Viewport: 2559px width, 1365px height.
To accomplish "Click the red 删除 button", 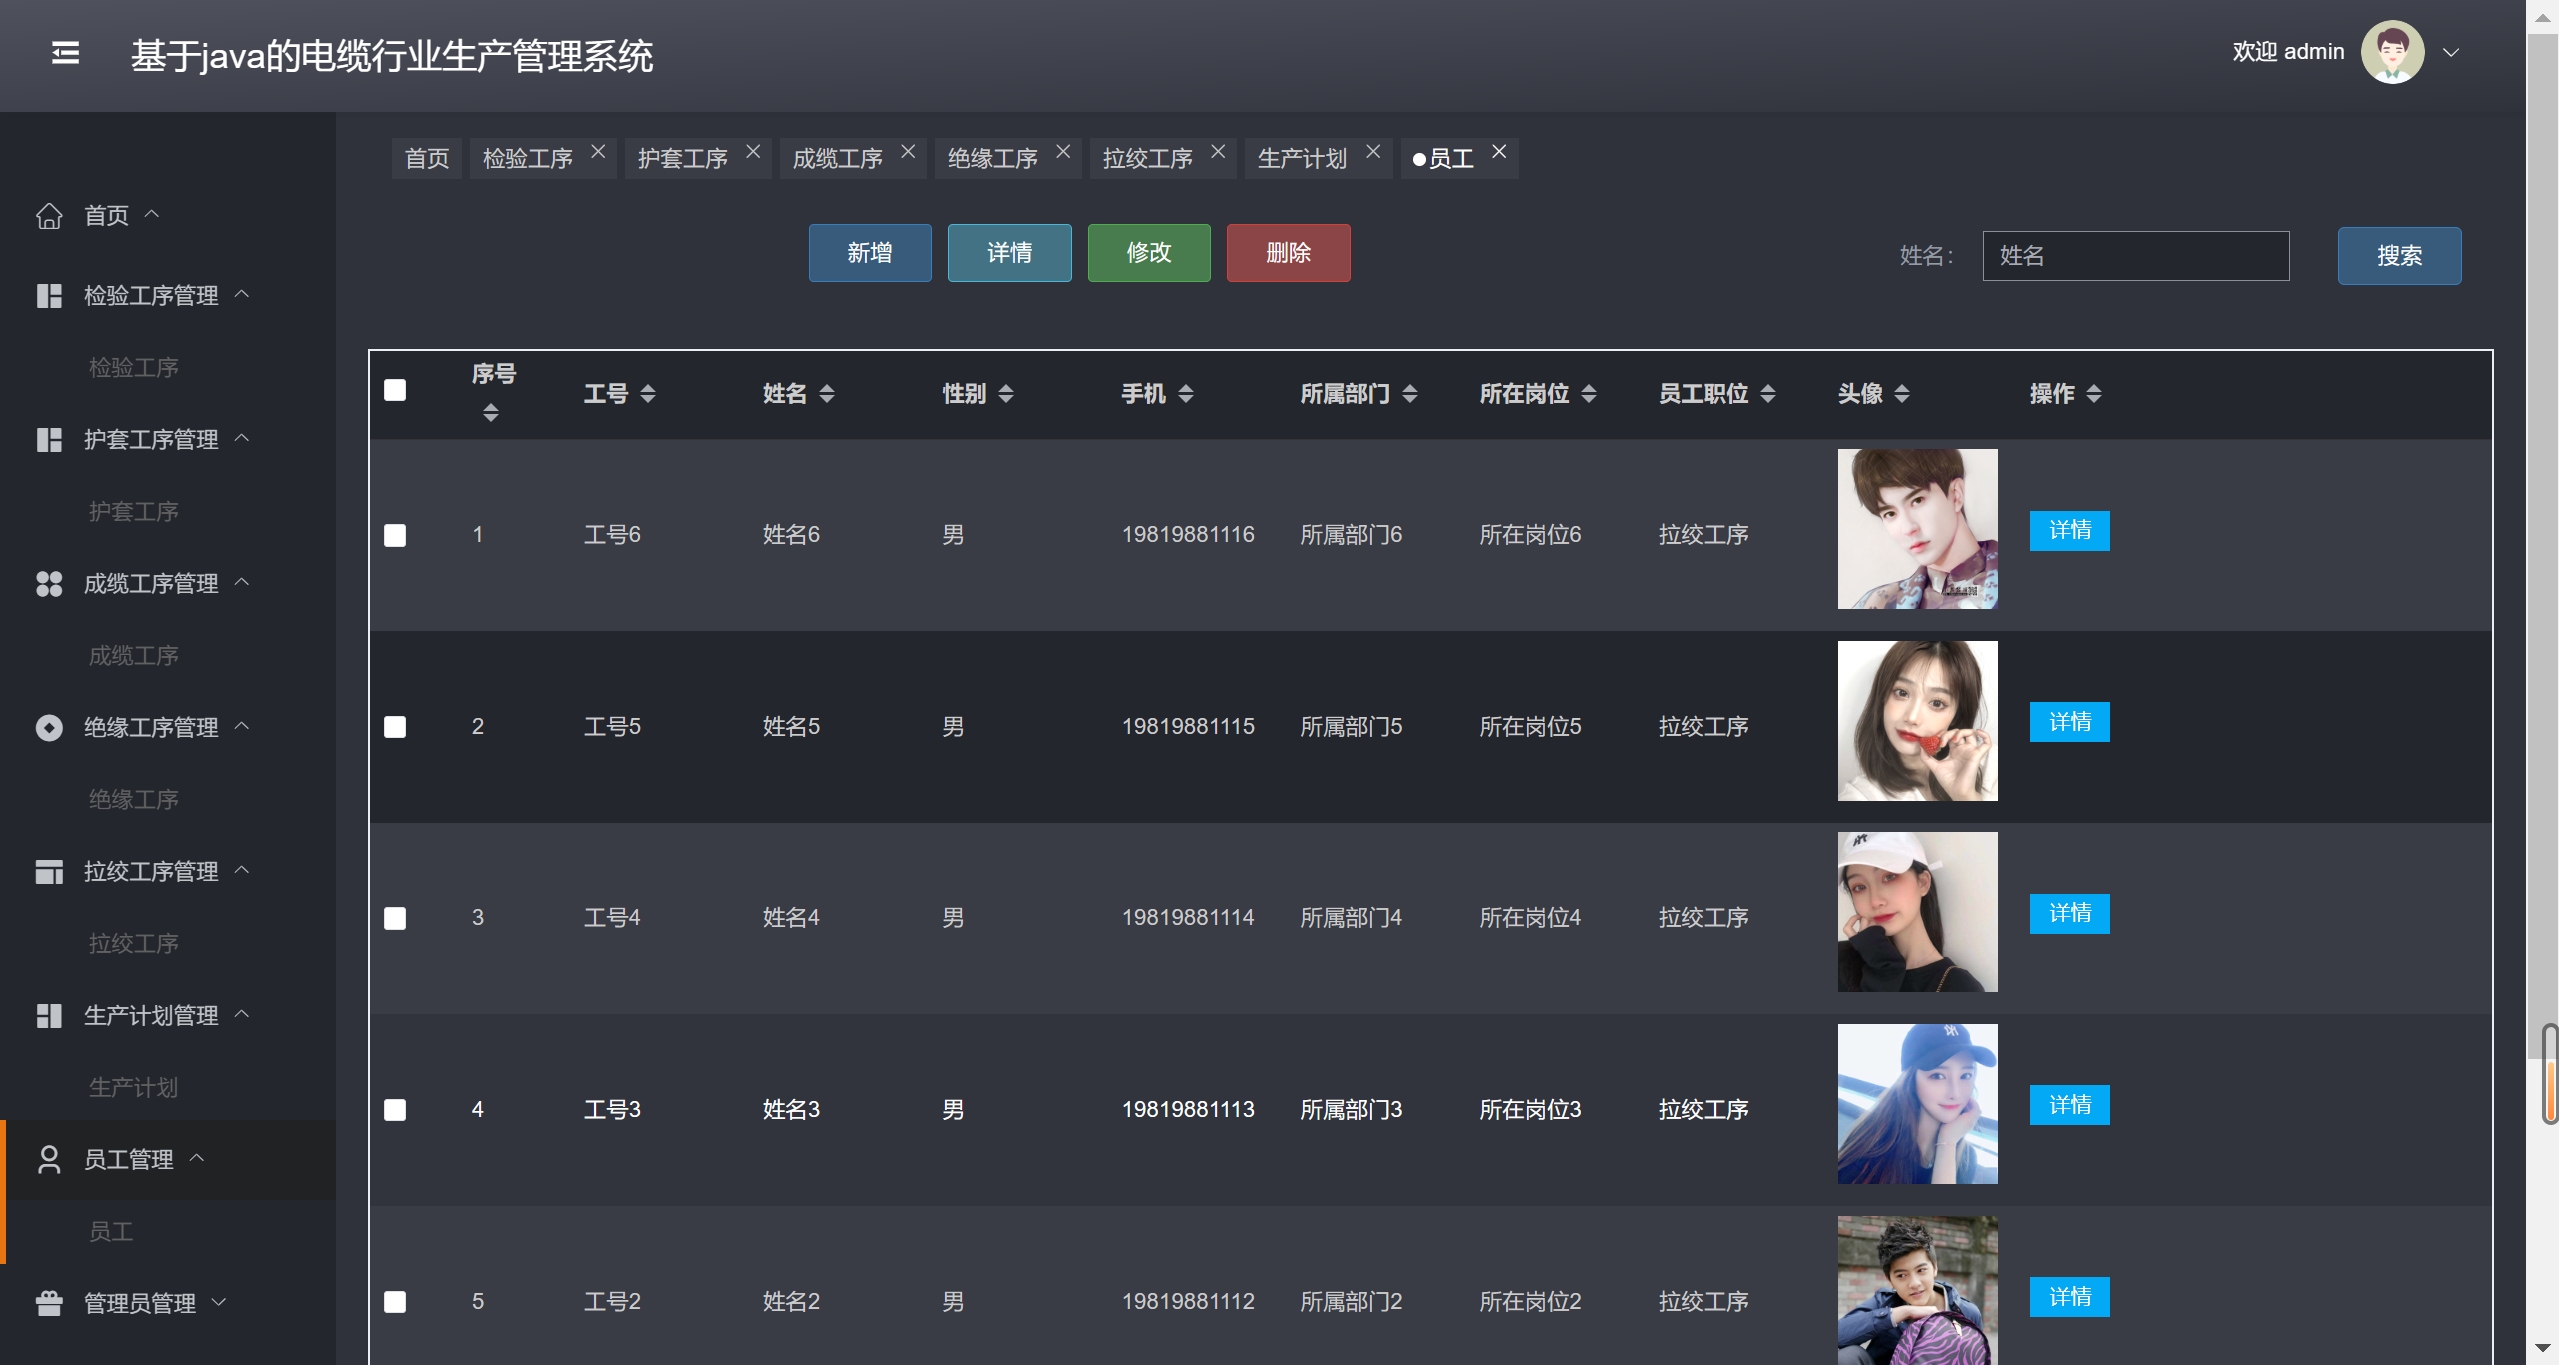I will pyautogui.click(x=1289, y=253).
